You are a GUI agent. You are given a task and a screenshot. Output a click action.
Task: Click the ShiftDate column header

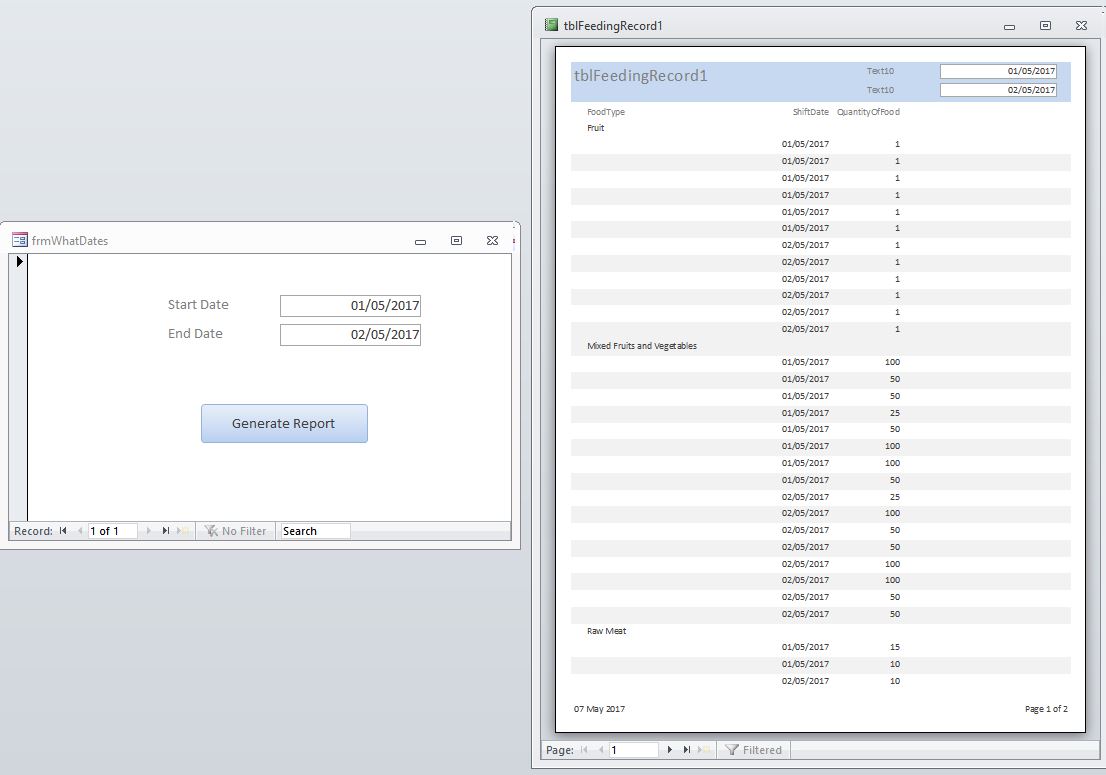pos(810,112)
